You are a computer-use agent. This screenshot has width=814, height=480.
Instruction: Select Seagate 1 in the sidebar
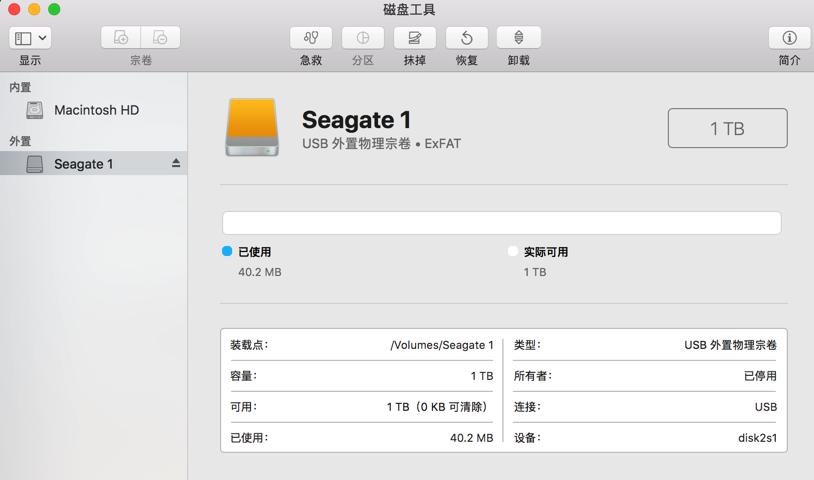[x=83, y=164]
